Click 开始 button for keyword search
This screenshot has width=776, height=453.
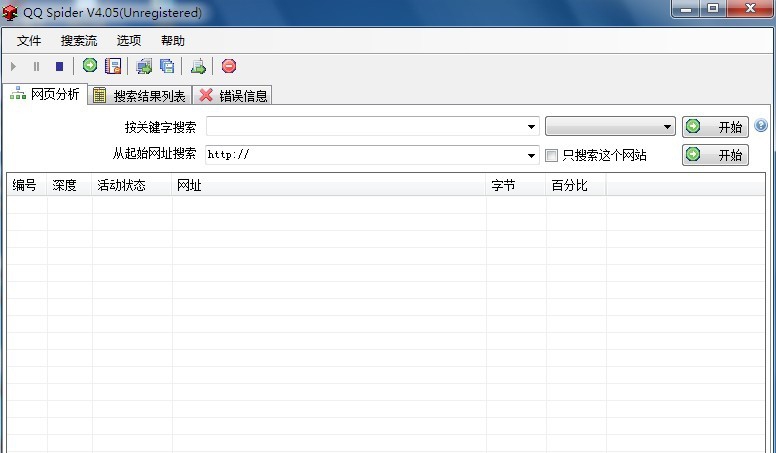[715, 127]
